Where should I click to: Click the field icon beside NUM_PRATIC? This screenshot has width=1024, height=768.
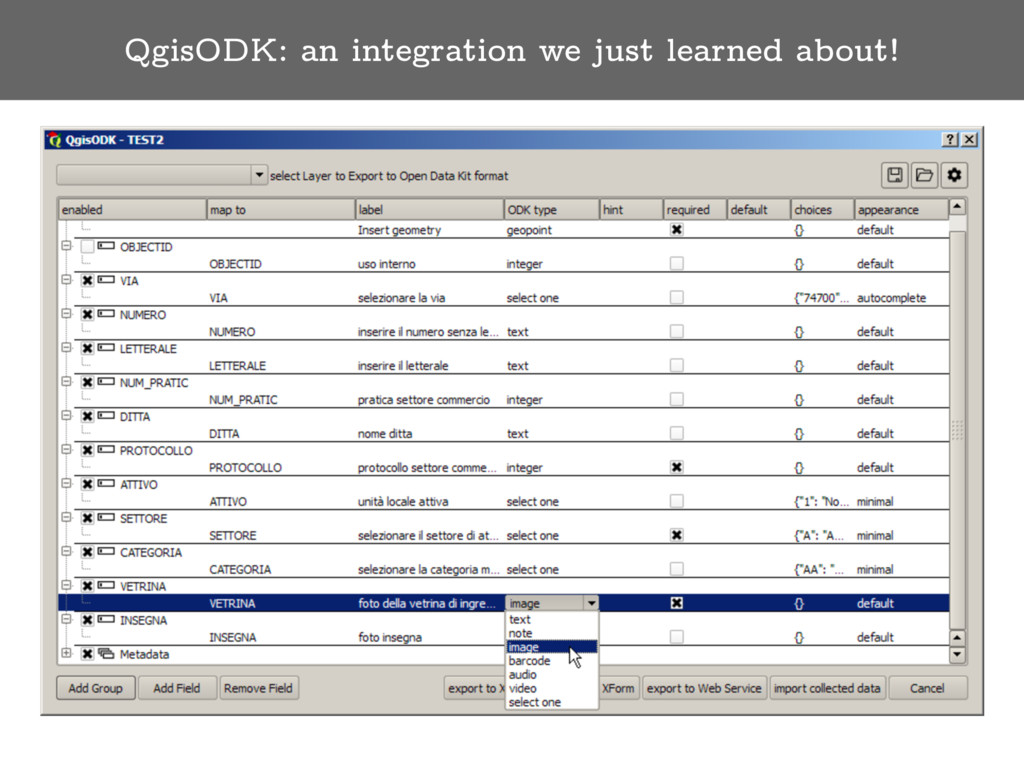click(x=106, y=382)
